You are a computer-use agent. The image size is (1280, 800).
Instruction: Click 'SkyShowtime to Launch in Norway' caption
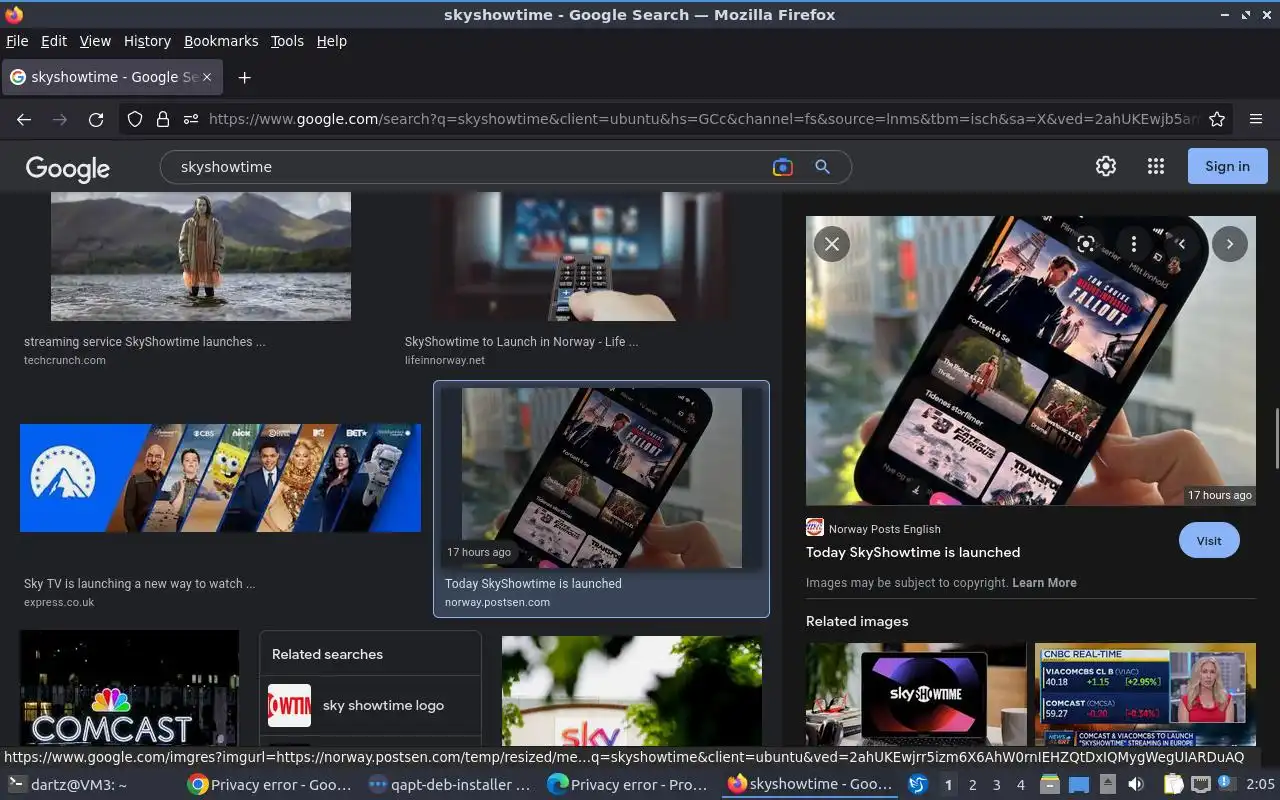coord(521,342)
